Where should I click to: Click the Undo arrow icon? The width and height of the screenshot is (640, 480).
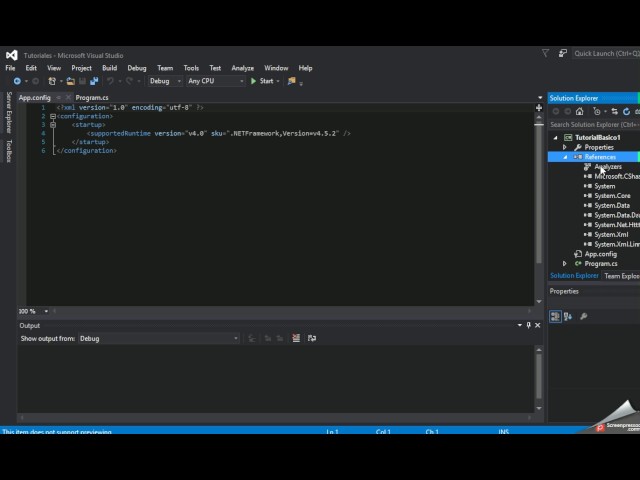point(110,81)
